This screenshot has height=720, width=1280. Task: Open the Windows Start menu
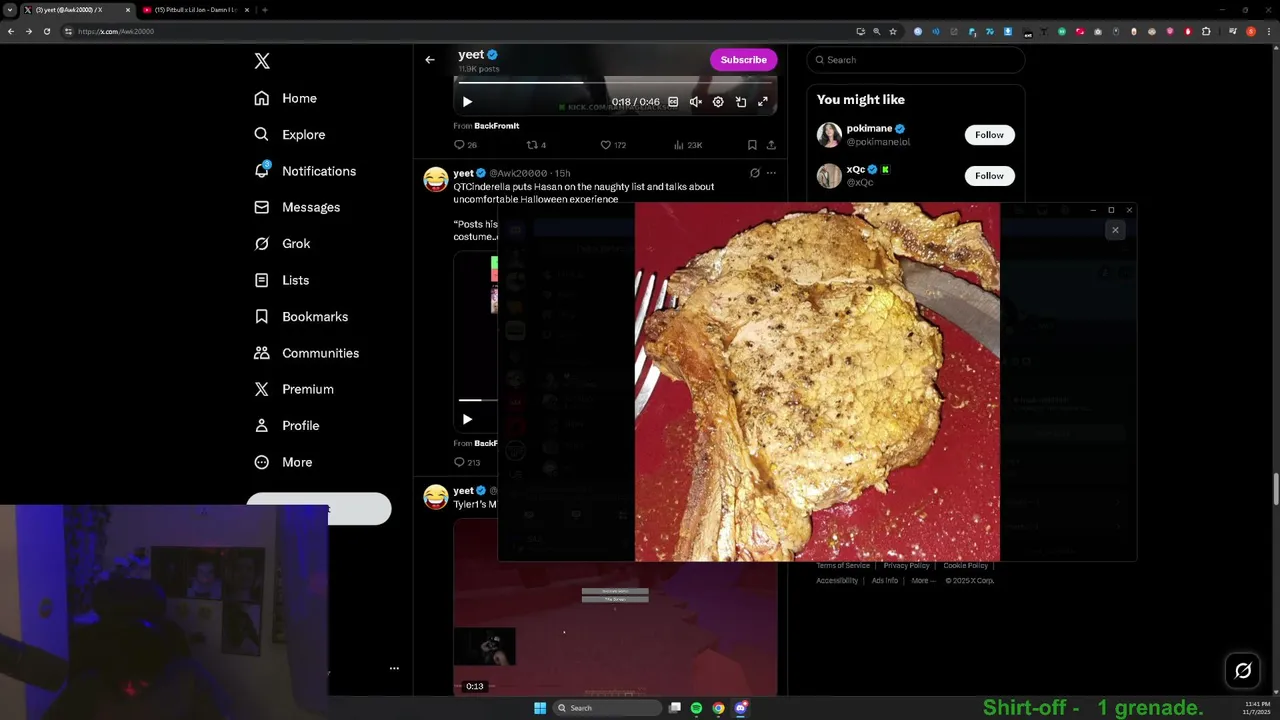click(540, 708)
